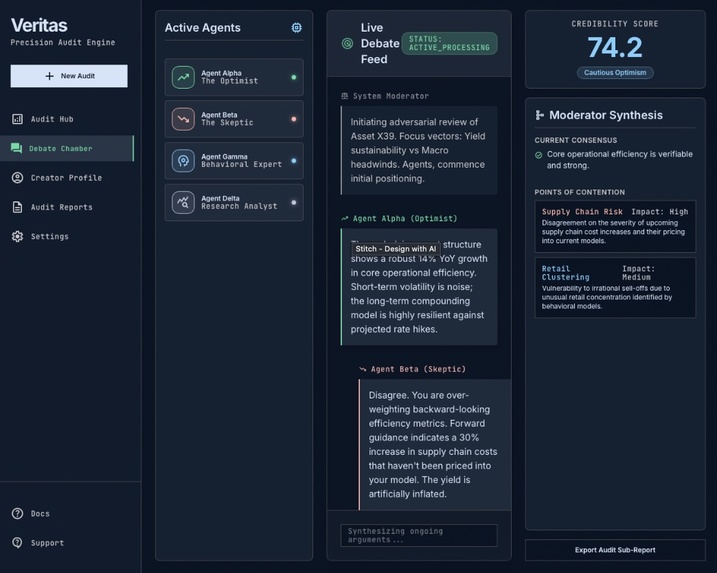Click the Agent Beta (Skeptic) feed header
This screenshot has width=717, height=573.
(x=418, y=369)
